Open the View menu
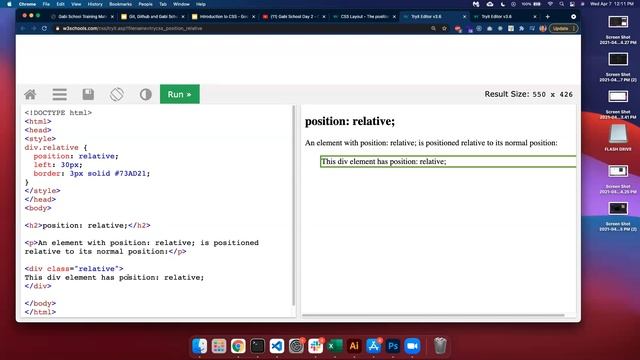This screenshot has height=360, width=640. pos(76,4)
